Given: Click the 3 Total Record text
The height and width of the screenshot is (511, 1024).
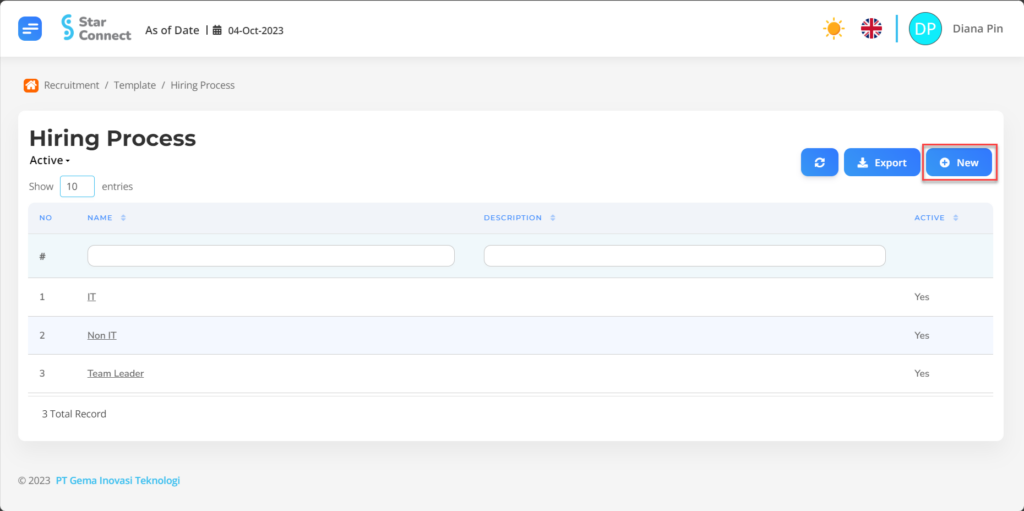Looking at the screenshot, I should point(74,414).
